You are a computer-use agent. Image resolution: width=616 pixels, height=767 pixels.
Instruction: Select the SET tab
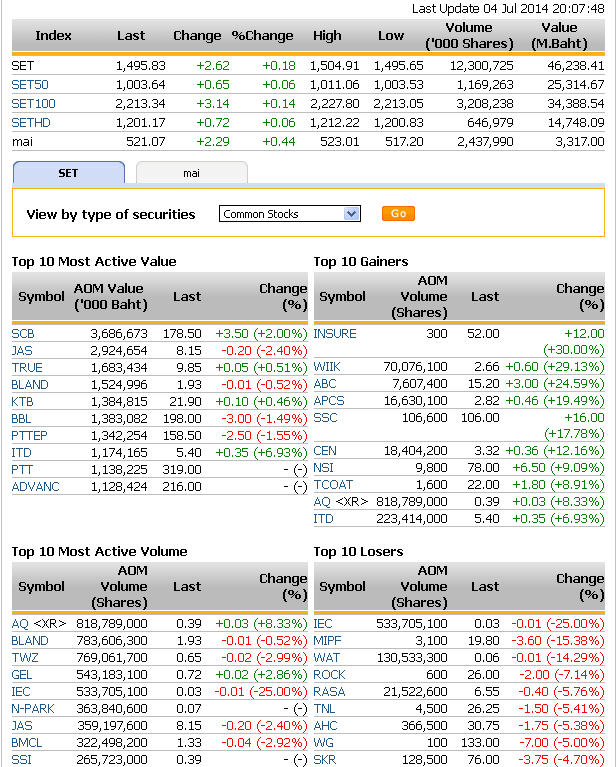tap(68, 173)
